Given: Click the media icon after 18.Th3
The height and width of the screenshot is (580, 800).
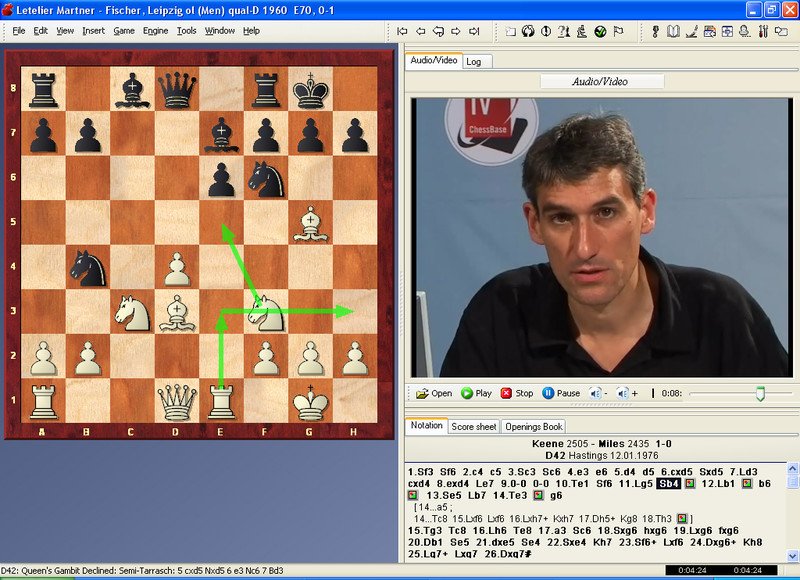Looking at the screenshot, I should pyautogui.click(x=682, y=519).
